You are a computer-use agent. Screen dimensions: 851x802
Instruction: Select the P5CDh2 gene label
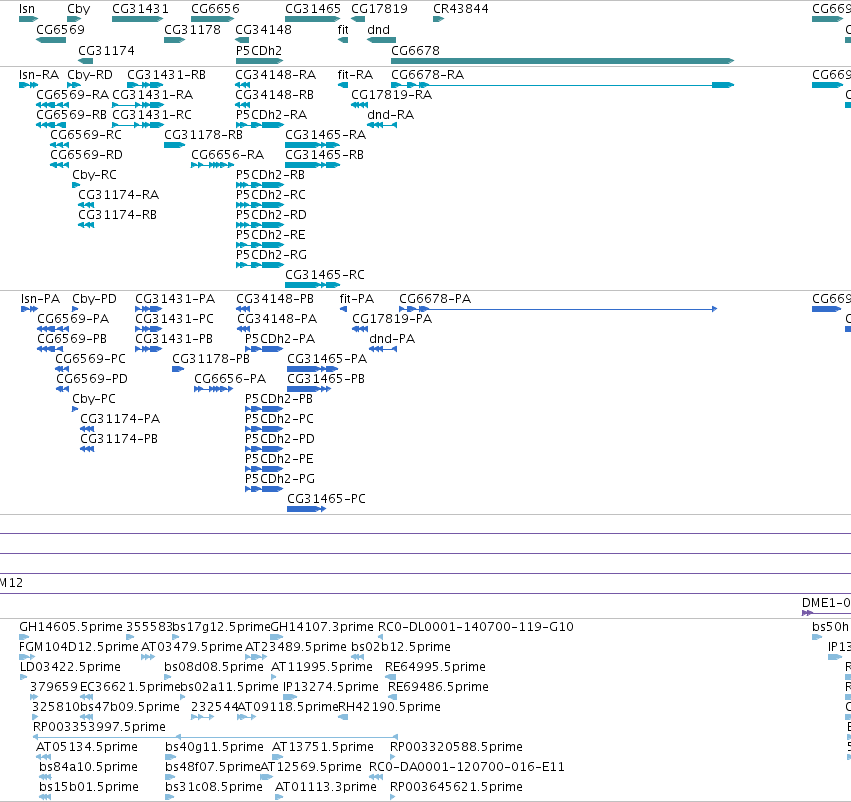pos(259,50)
